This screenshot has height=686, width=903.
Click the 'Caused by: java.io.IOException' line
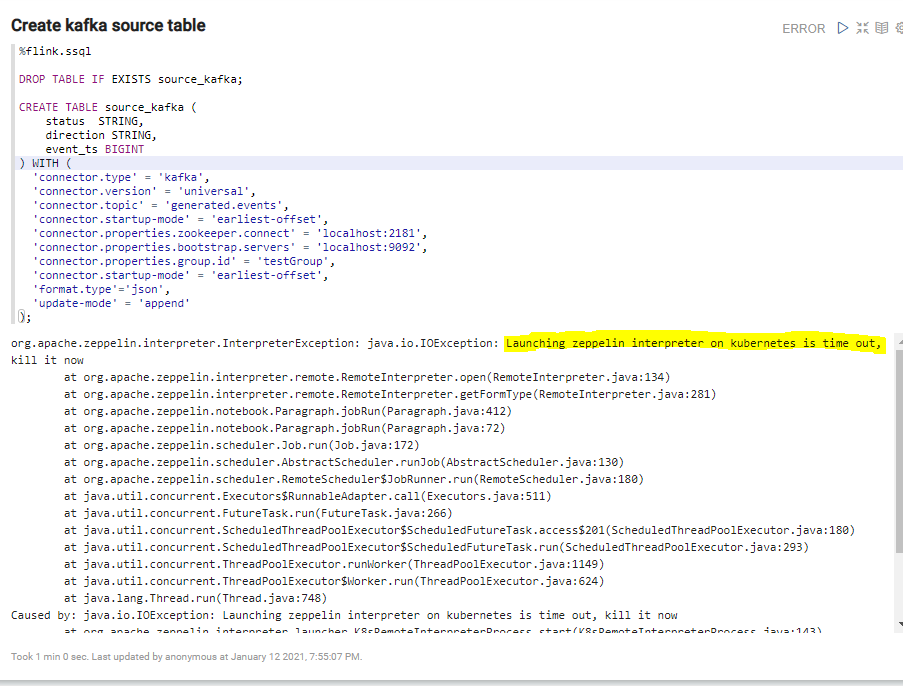pyautogui.click(x=344, y=615)
